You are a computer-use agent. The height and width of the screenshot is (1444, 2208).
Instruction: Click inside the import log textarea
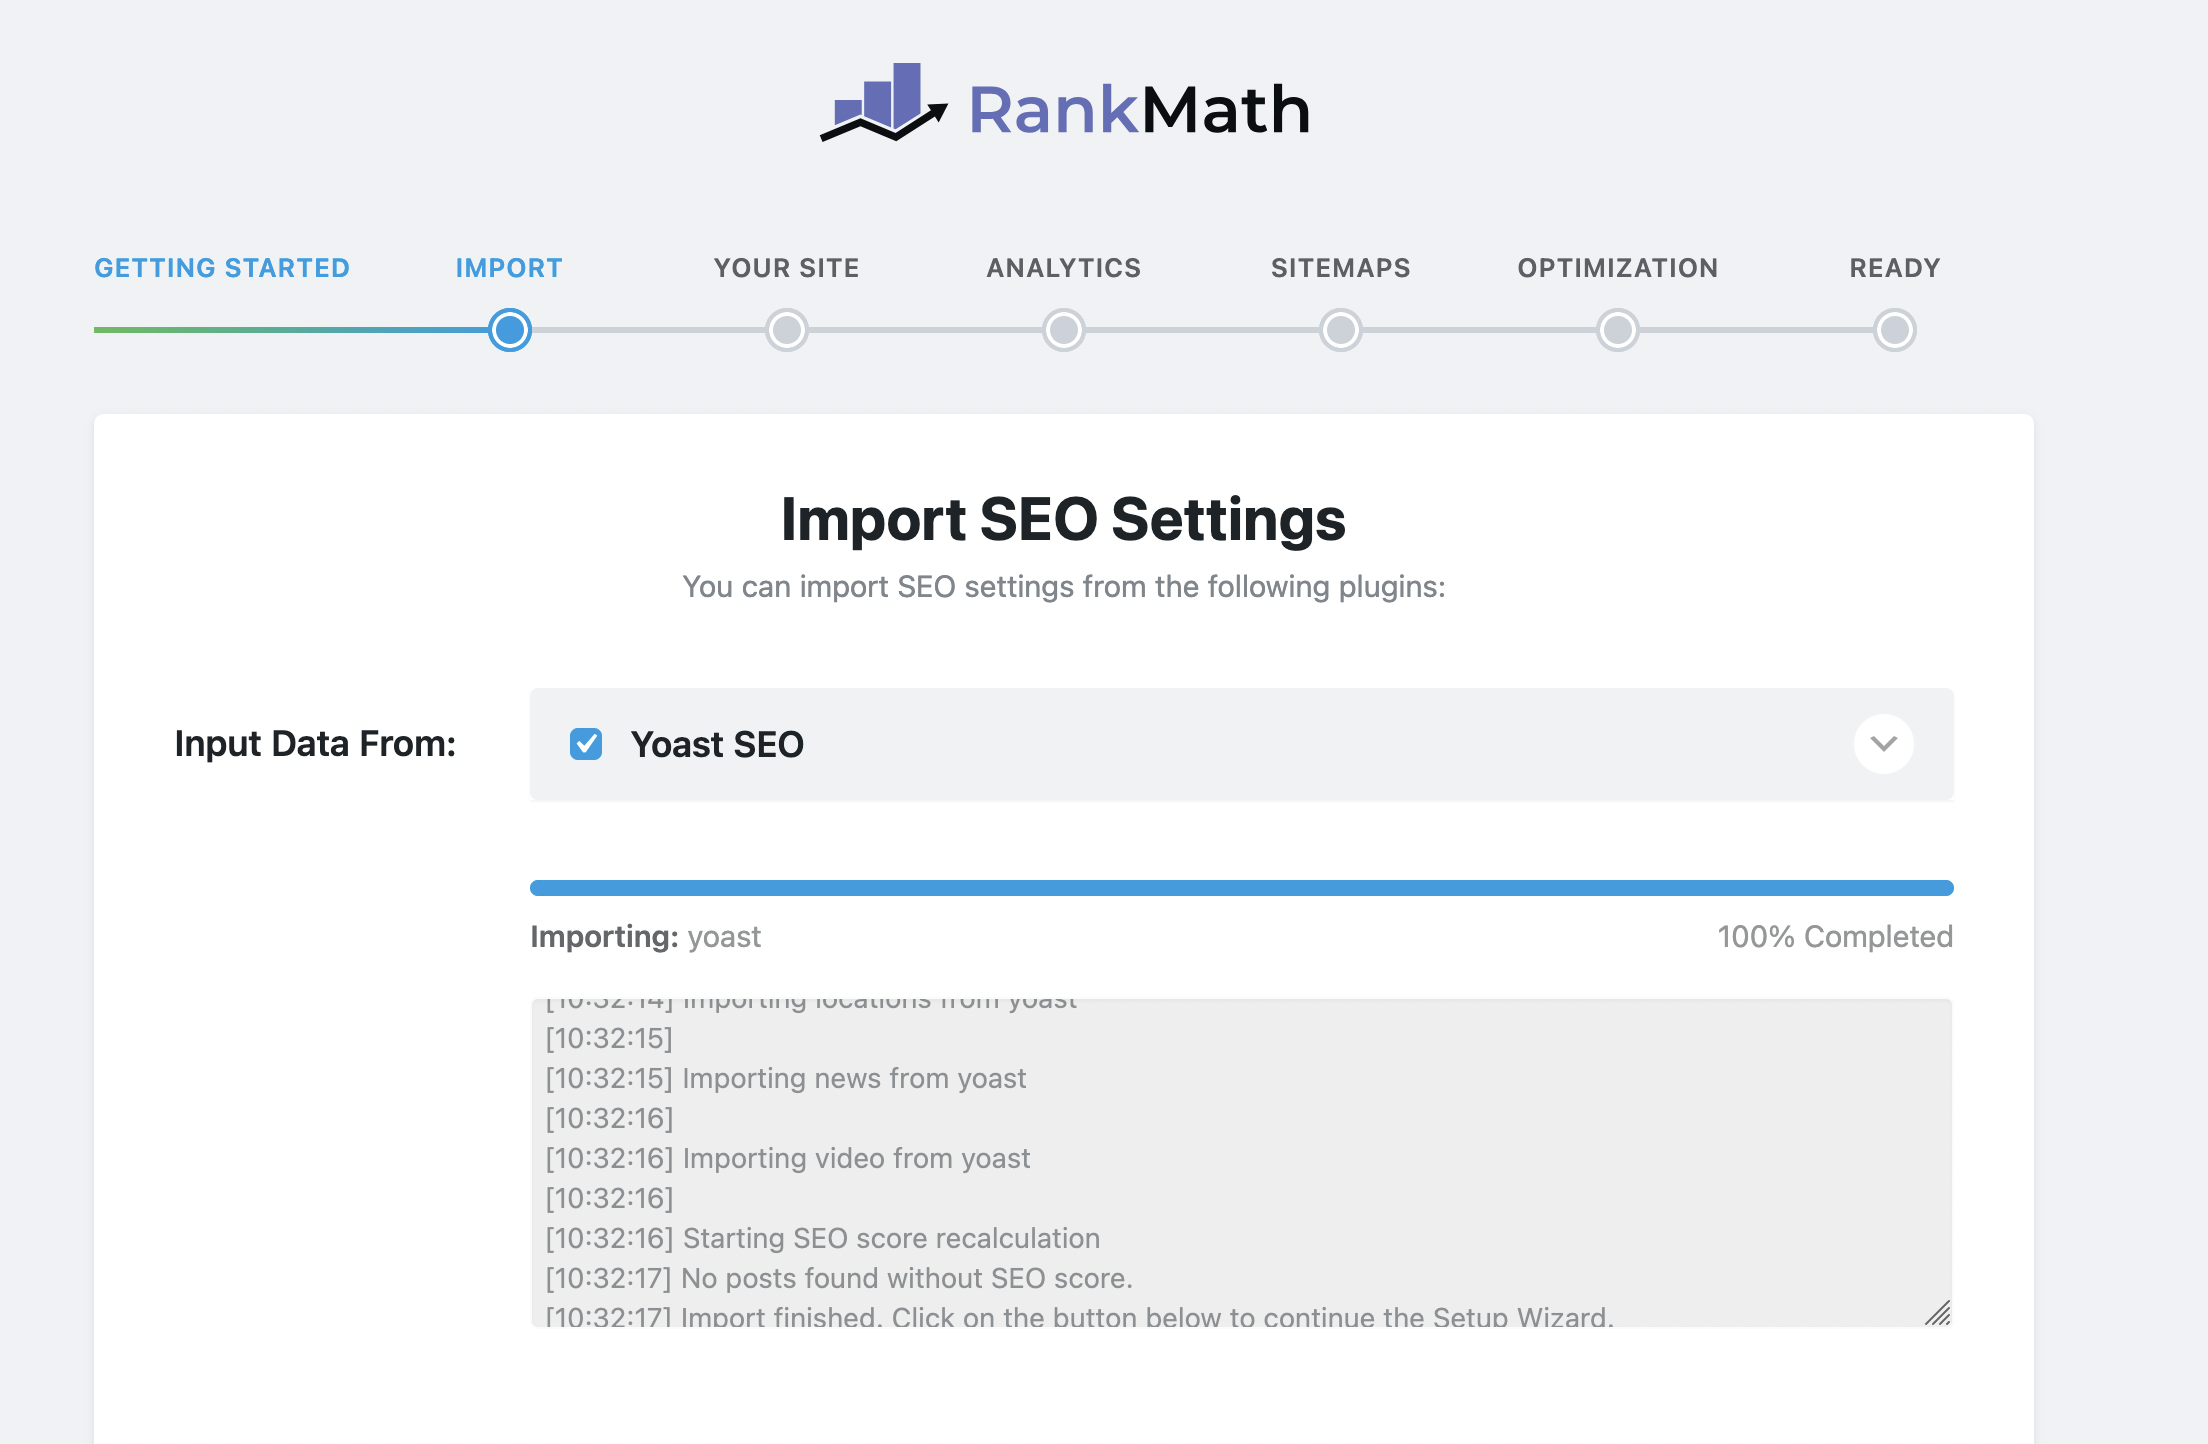pos(1241,1162)
